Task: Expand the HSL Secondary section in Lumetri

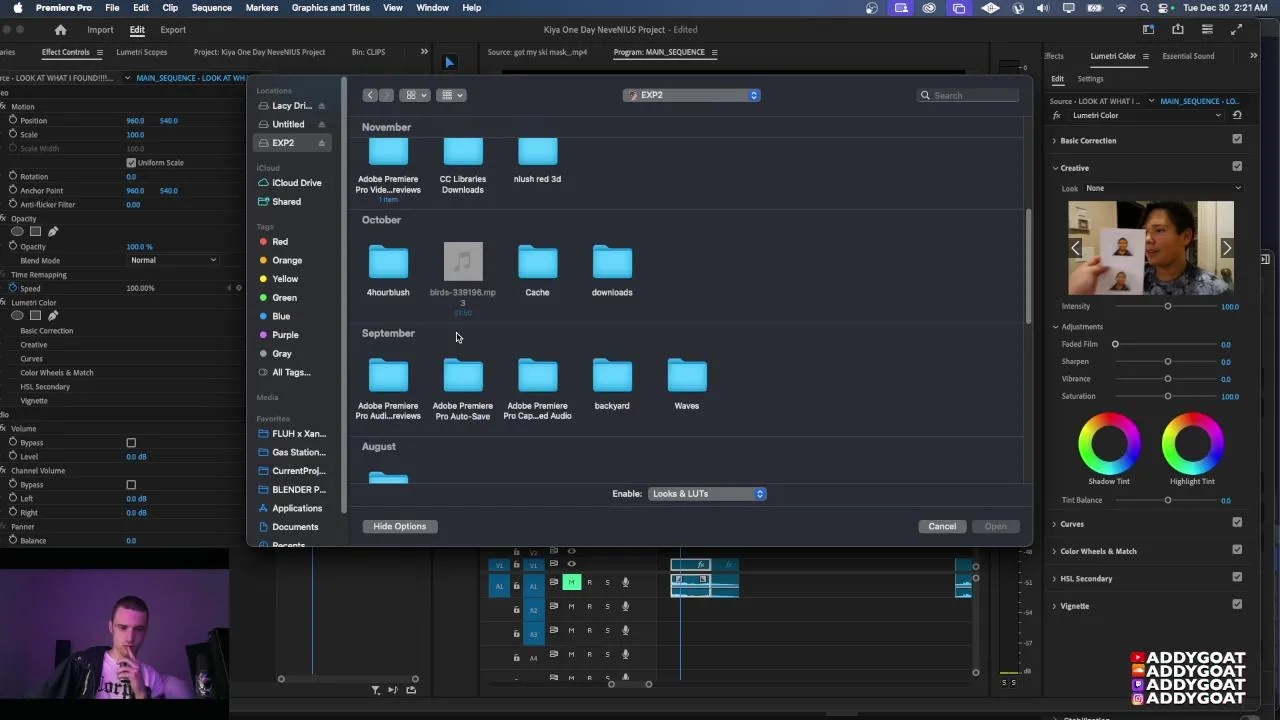Action: click(1054, 579)
